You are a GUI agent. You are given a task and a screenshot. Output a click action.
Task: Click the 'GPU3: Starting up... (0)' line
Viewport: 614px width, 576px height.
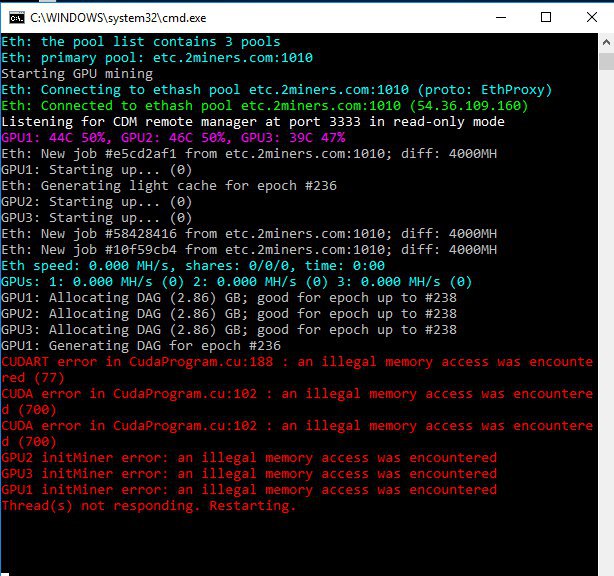click(x=97, y=218)
